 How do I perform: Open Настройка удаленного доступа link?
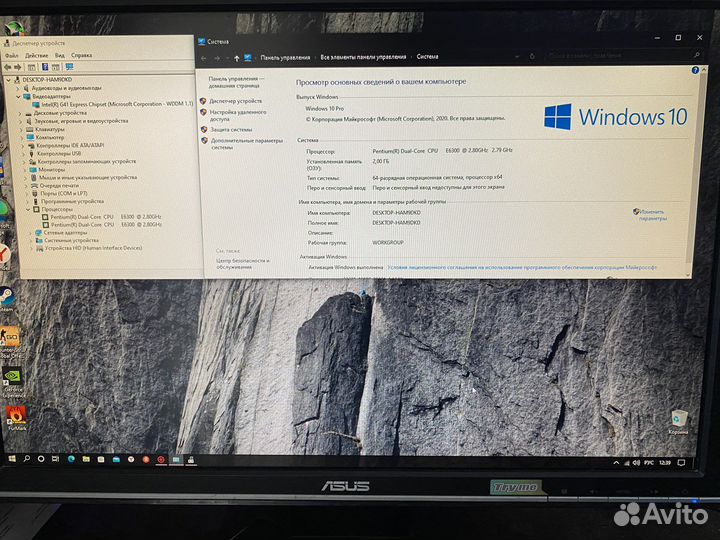click(238, 115)
